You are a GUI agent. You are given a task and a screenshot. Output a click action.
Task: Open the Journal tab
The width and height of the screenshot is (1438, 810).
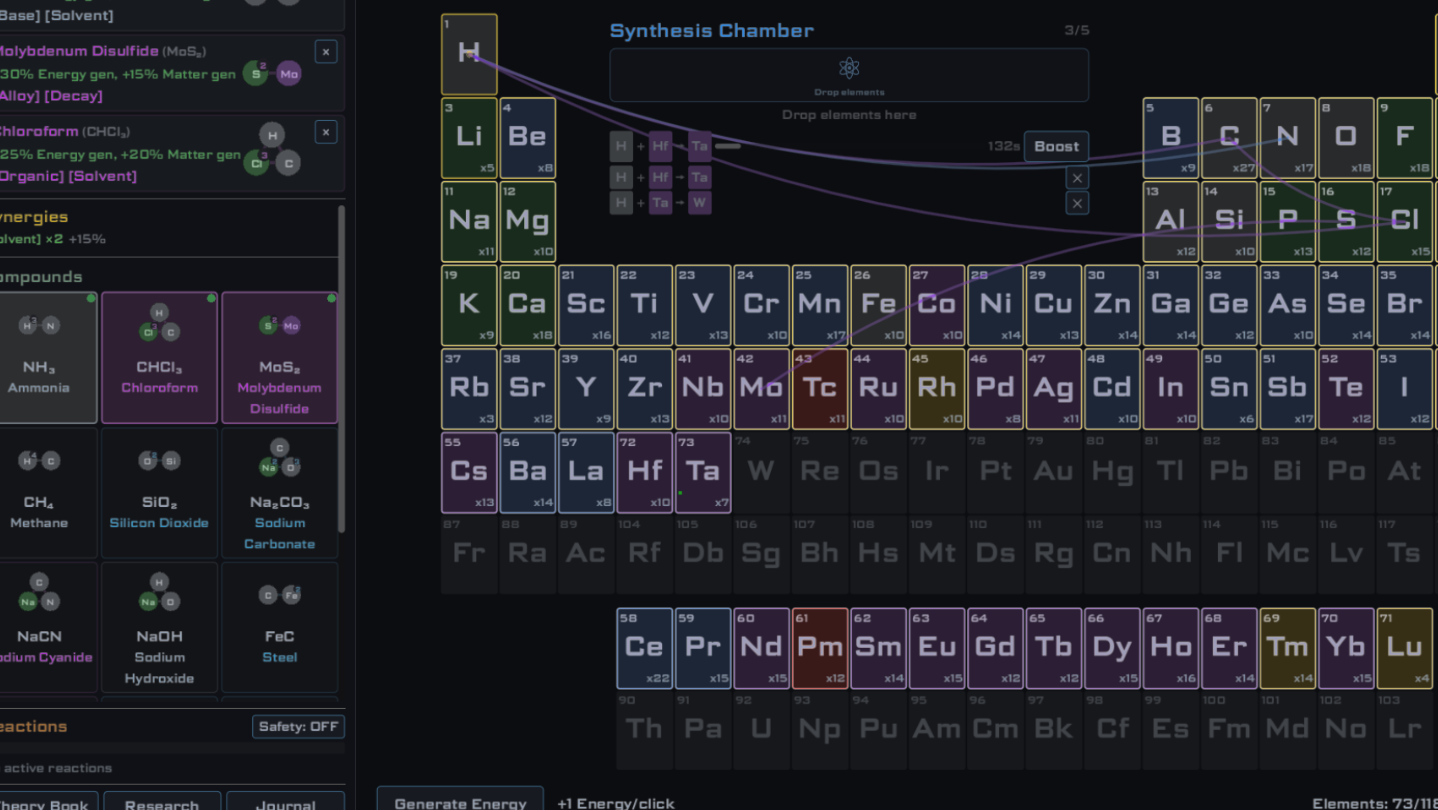tap(285, 802)
